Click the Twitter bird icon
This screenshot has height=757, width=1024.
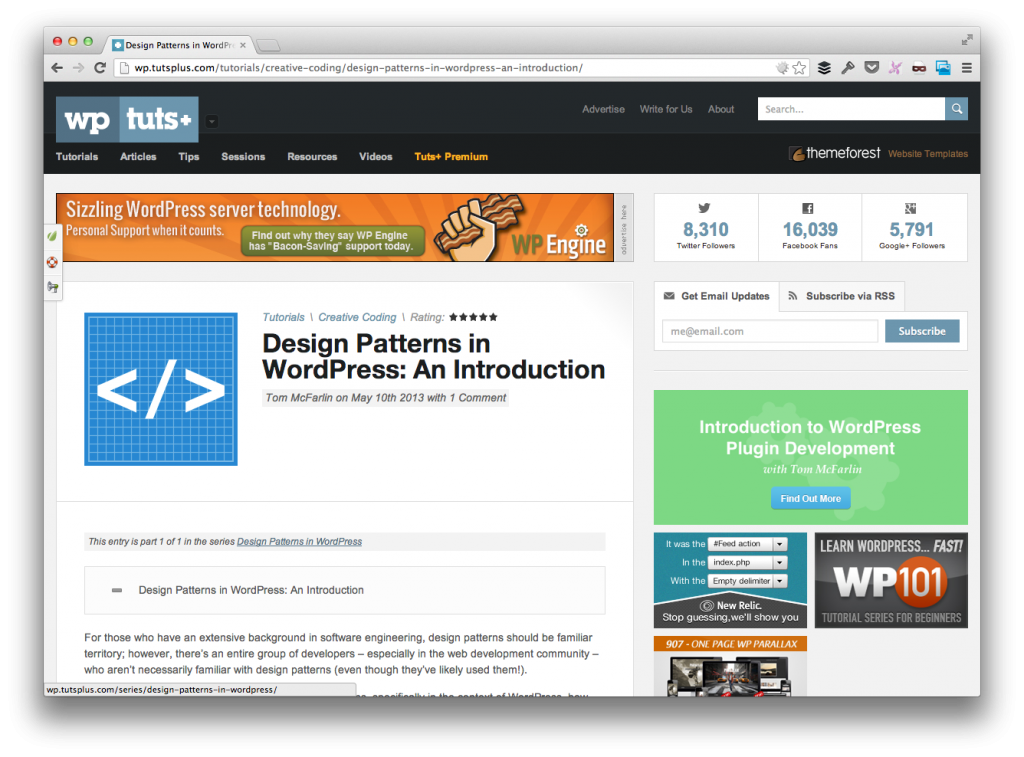[704, 208]
